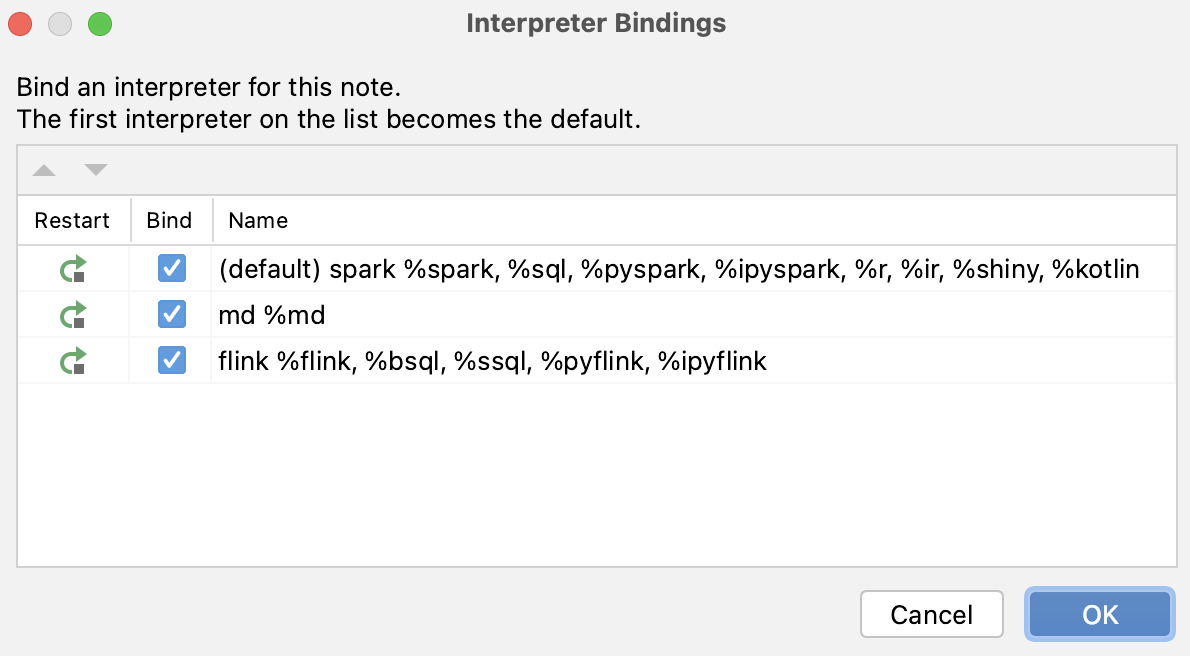Select the flink %flink row name

click(x=492, y=361)
